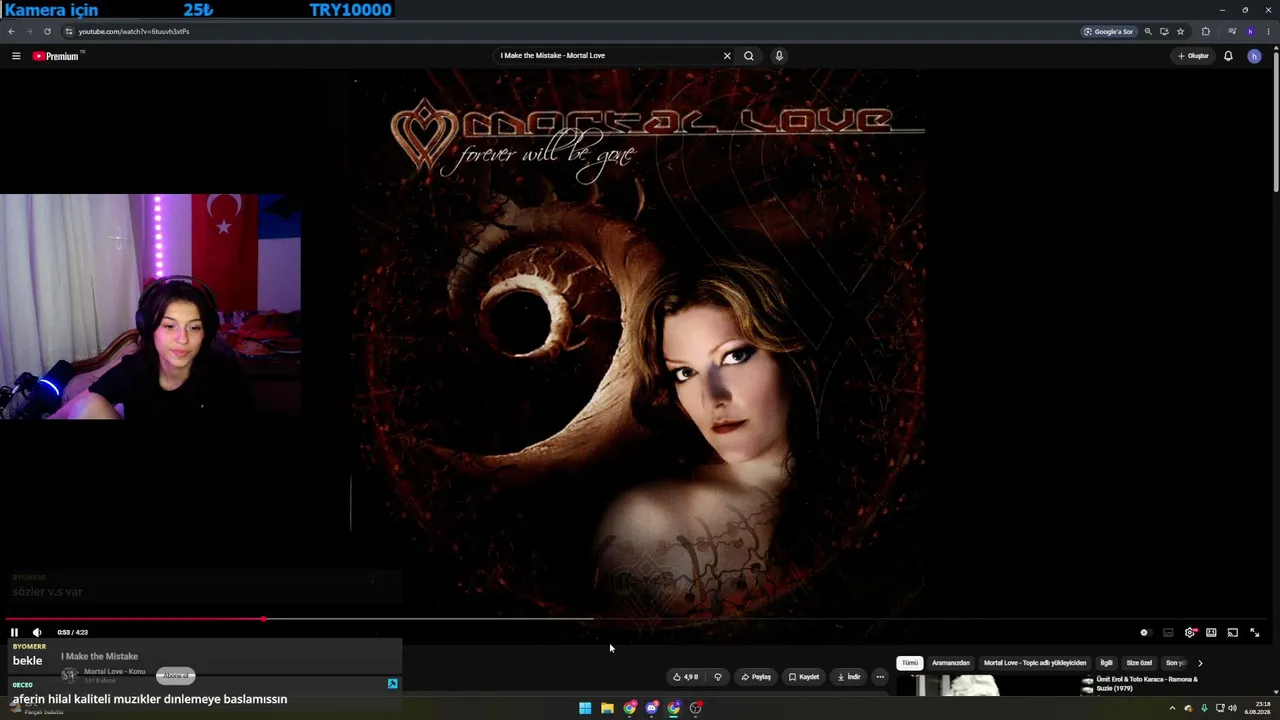This screenshot has width=1280, height=720.
Task: Pause the video playback
Action: tap(14, 632)
